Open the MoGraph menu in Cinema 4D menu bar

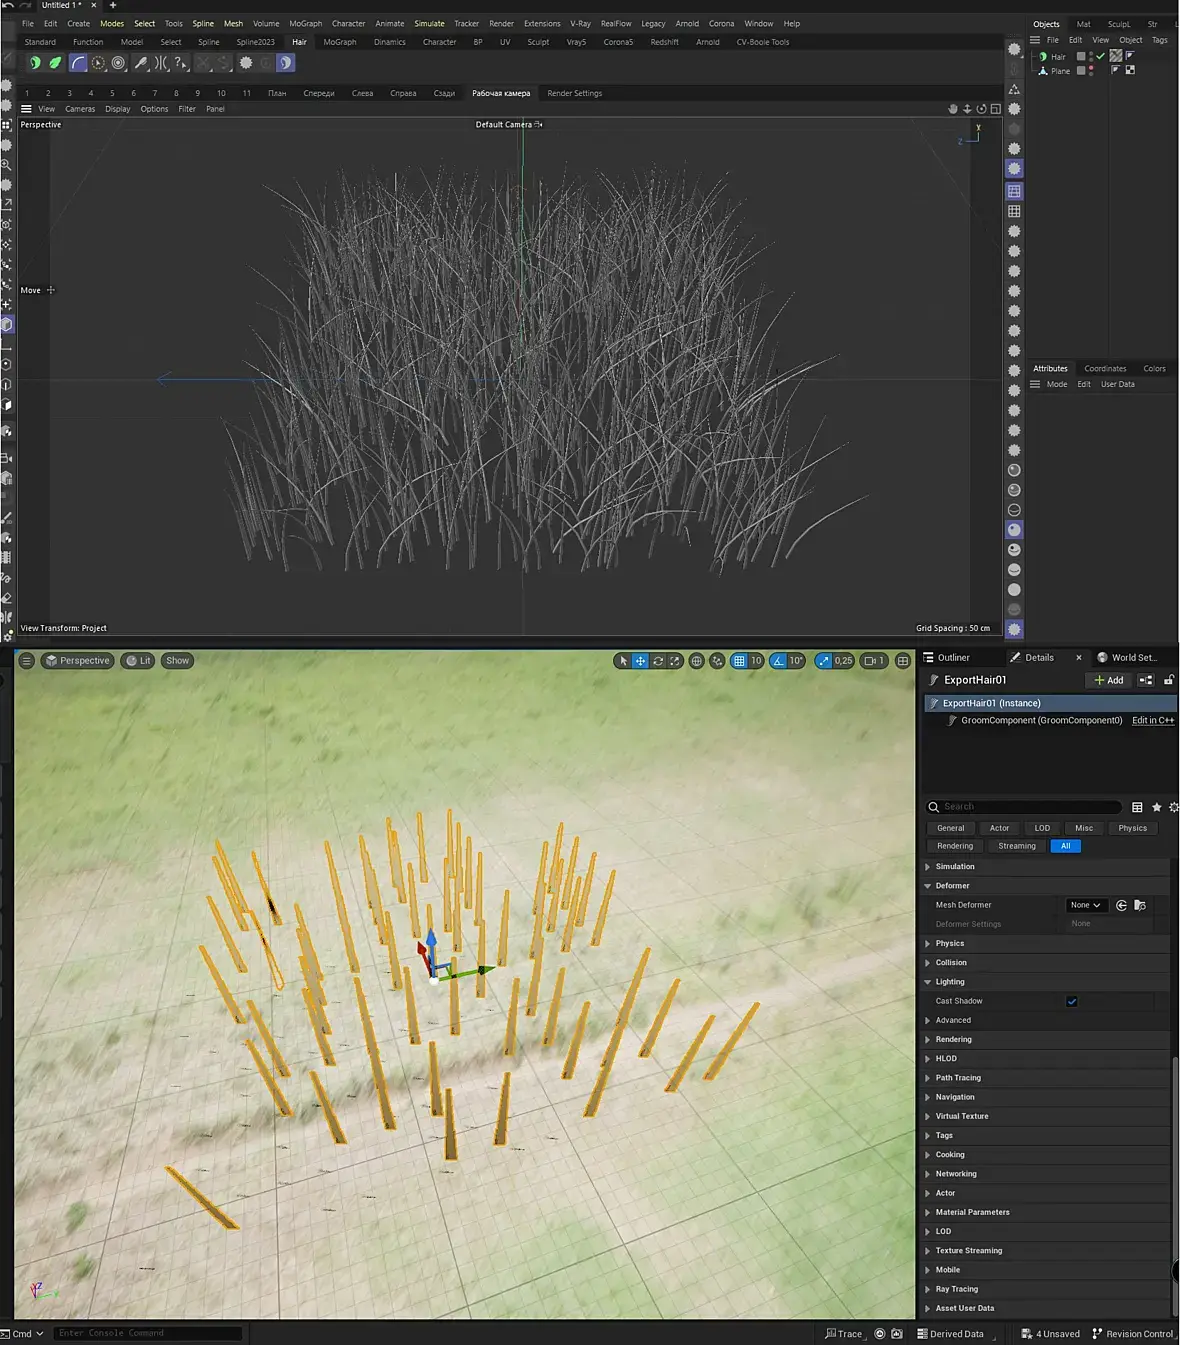pyautogui.click(x=305, y=24)
